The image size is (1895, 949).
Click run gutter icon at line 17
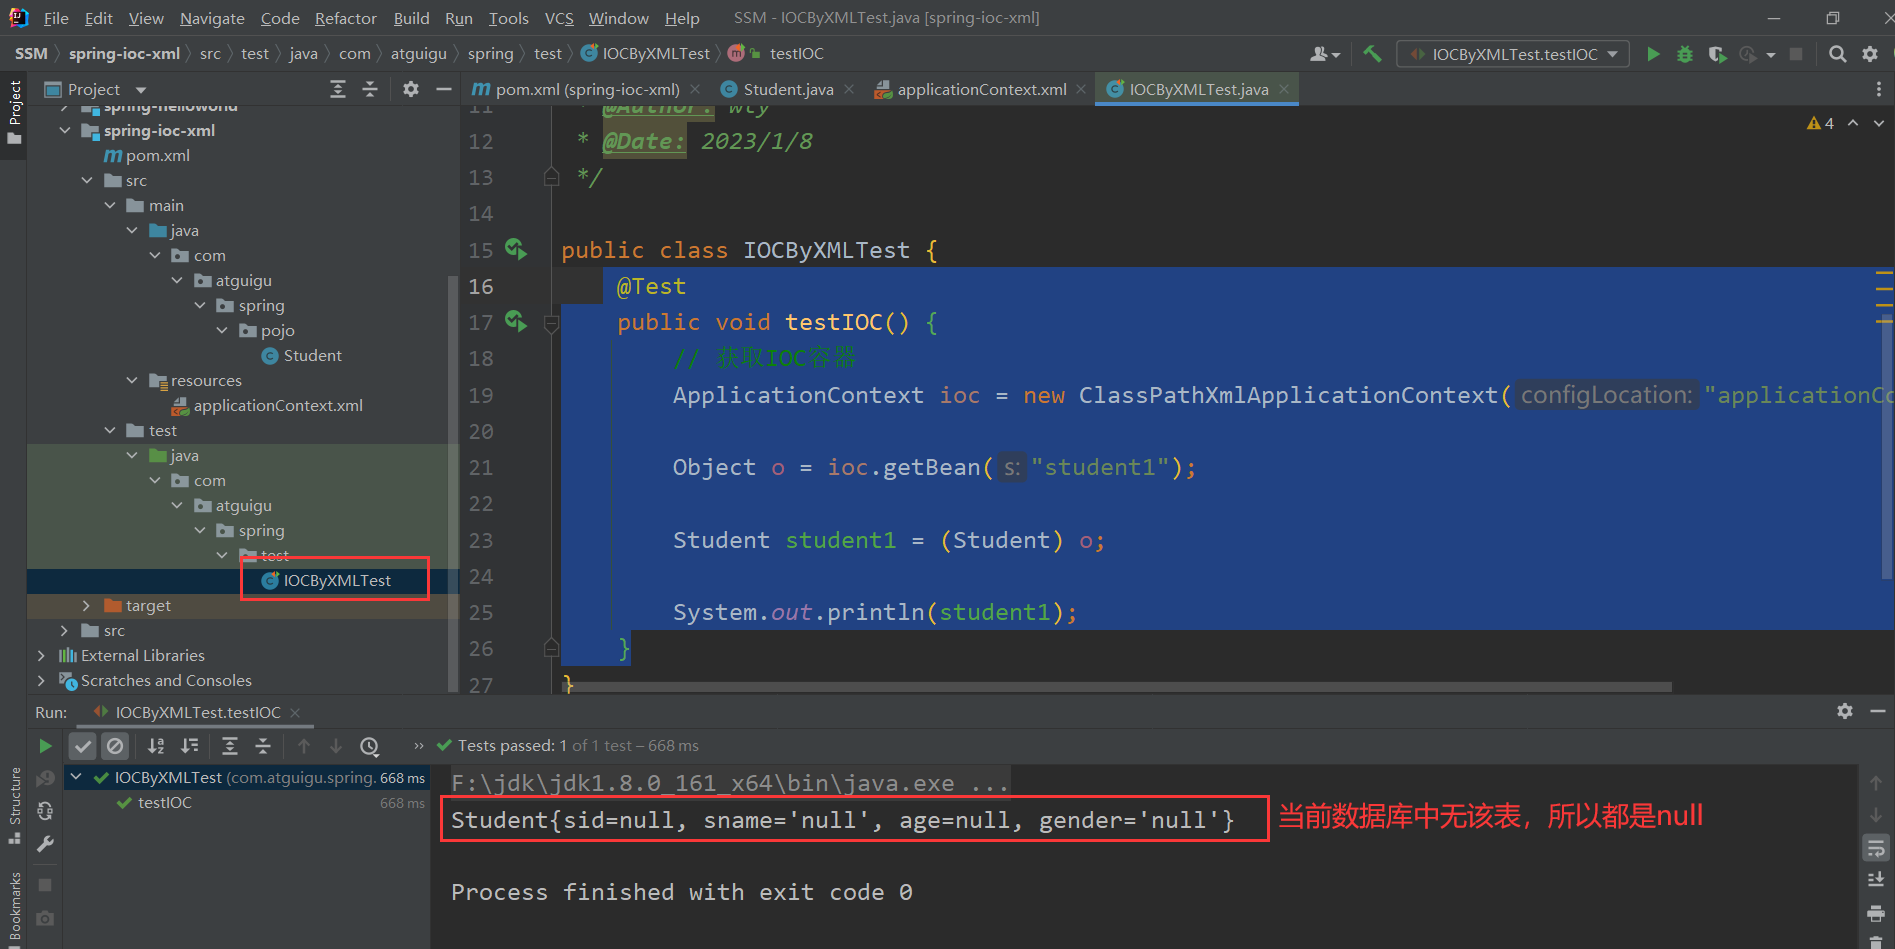[515, 320]
